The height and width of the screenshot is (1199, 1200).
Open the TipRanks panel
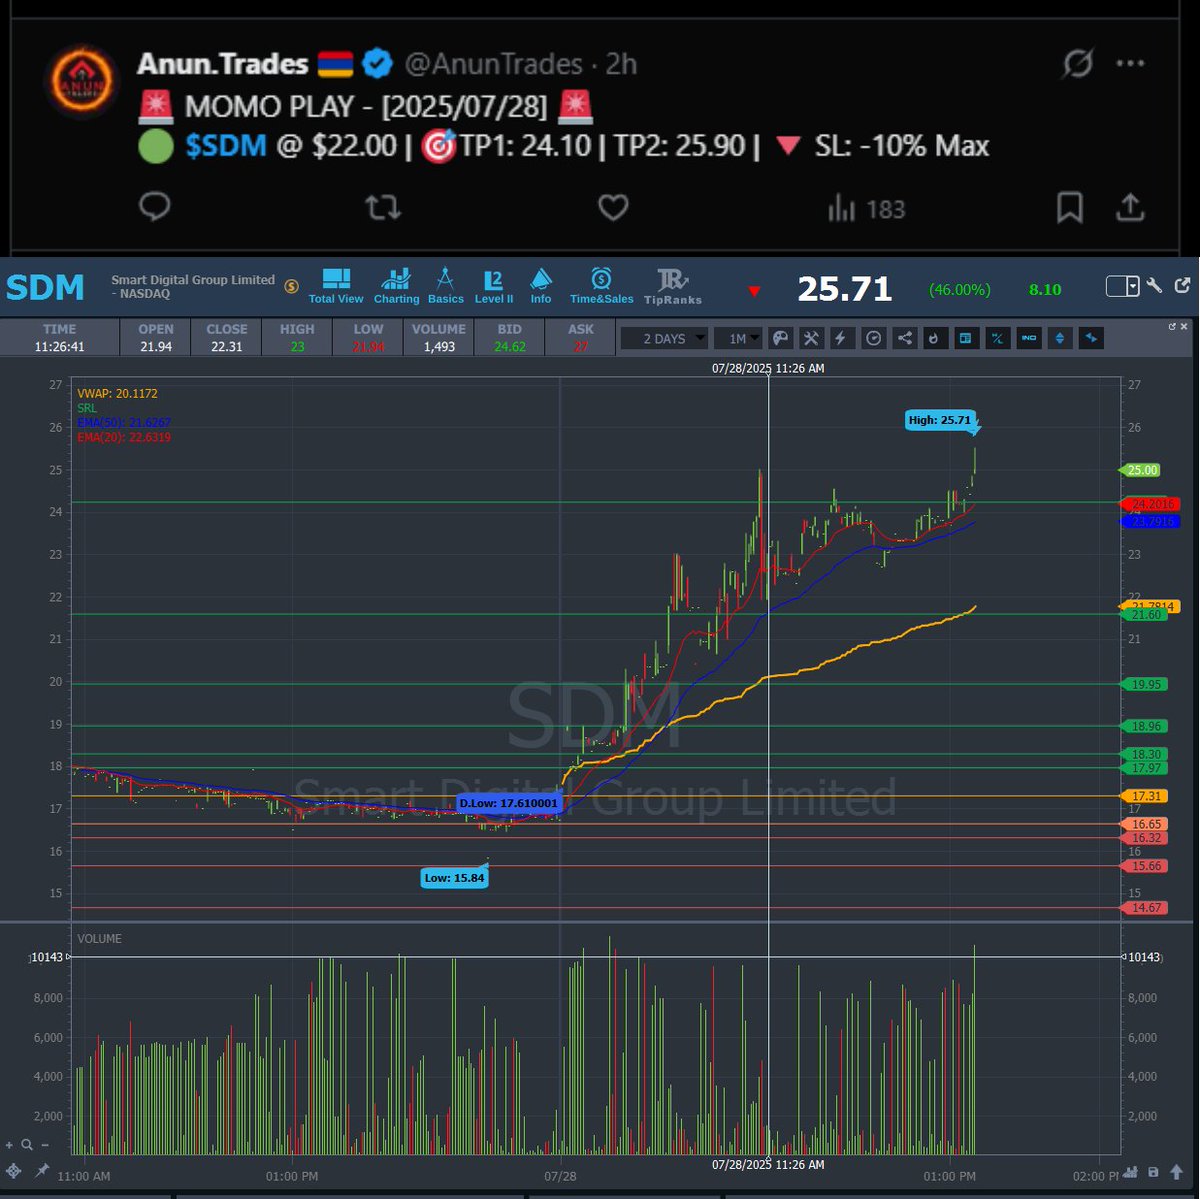coord(673,286)
